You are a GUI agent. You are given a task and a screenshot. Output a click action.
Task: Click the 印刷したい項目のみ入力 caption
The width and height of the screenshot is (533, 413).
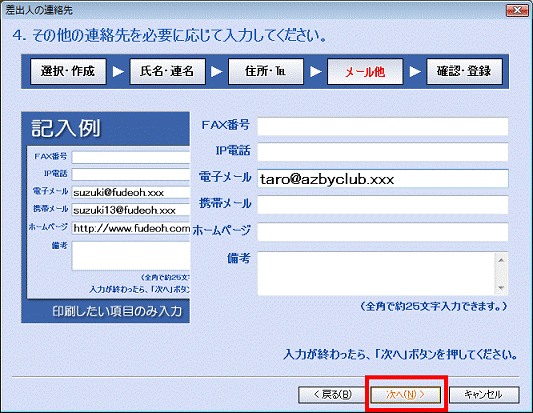[x=117, y=311]
